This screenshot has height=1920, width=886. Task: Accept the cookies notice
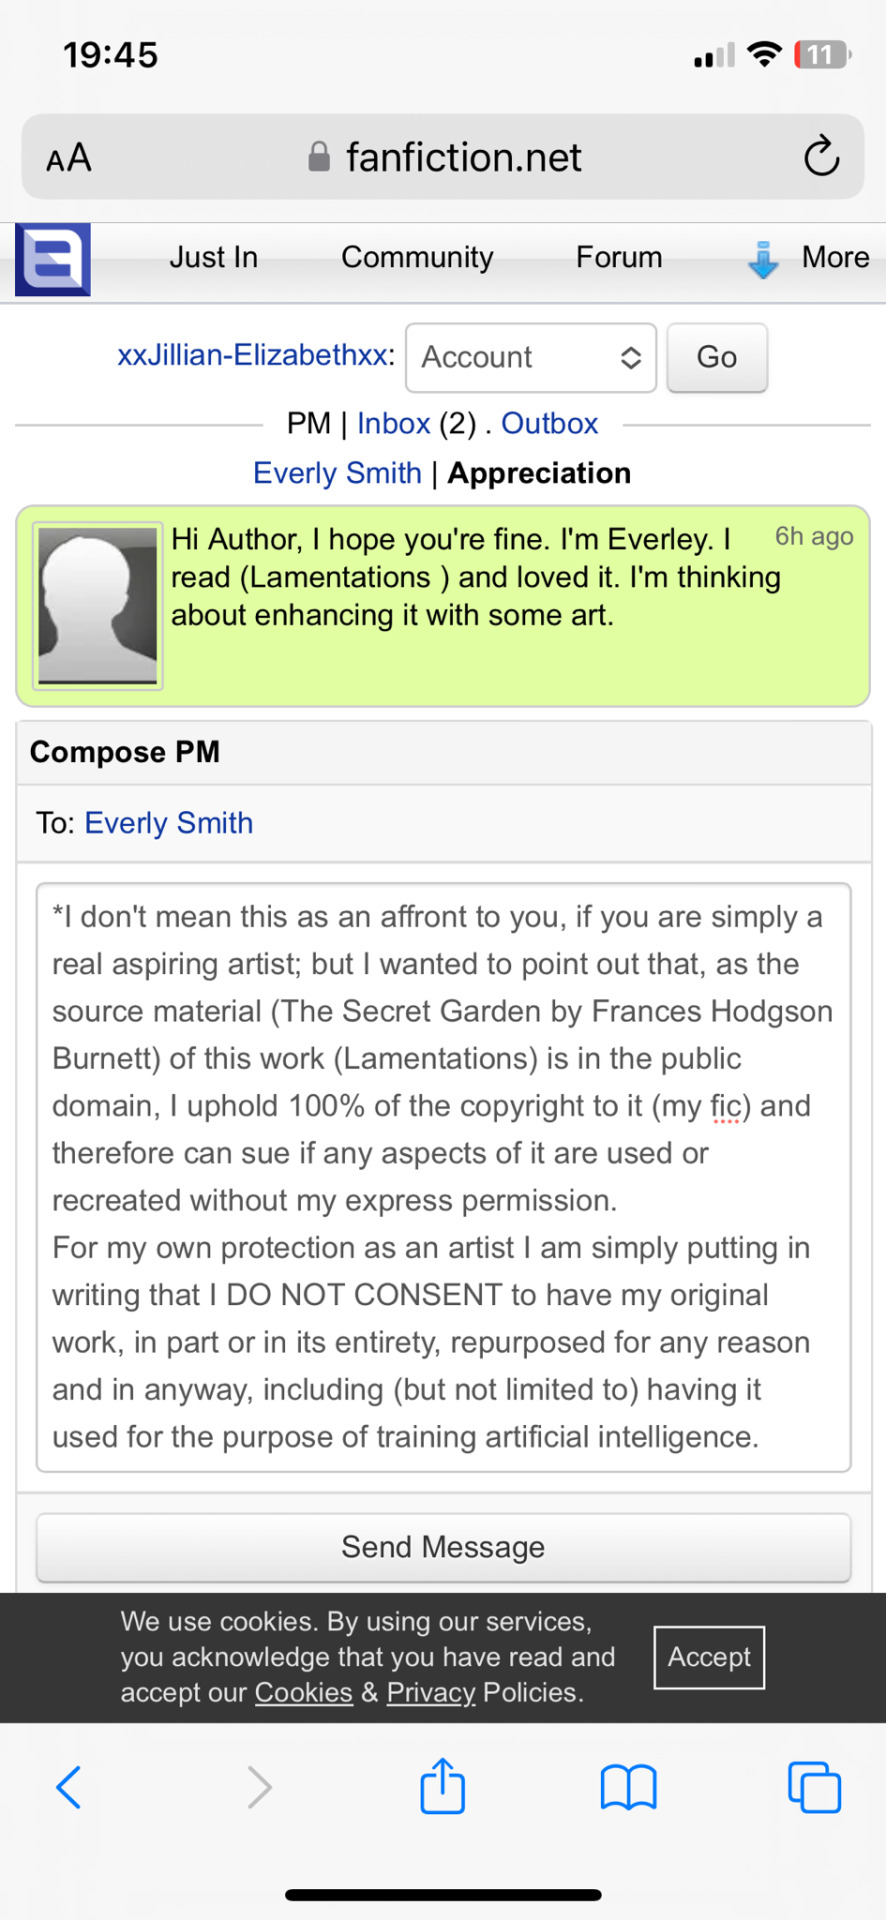(x=709, y=1657)
